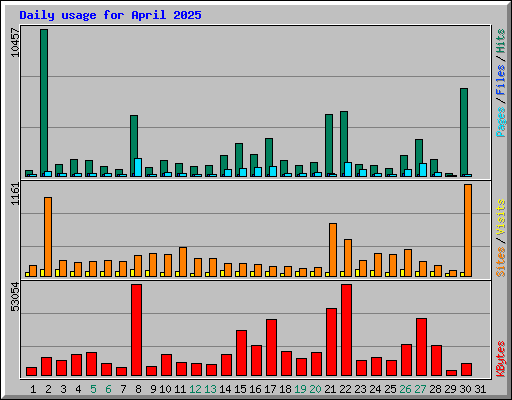The height and width of the screenshot is (400, 512).
Task: Click weekend day label 27
Action: pos(420,389)
